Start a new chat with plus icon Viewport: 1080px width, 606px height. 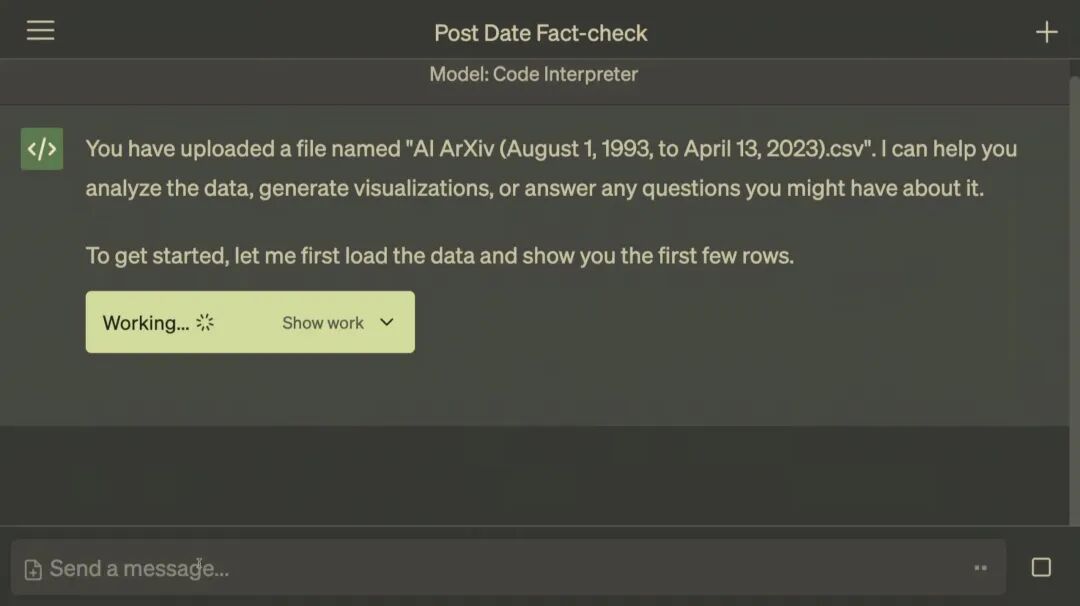[1046, 32]
